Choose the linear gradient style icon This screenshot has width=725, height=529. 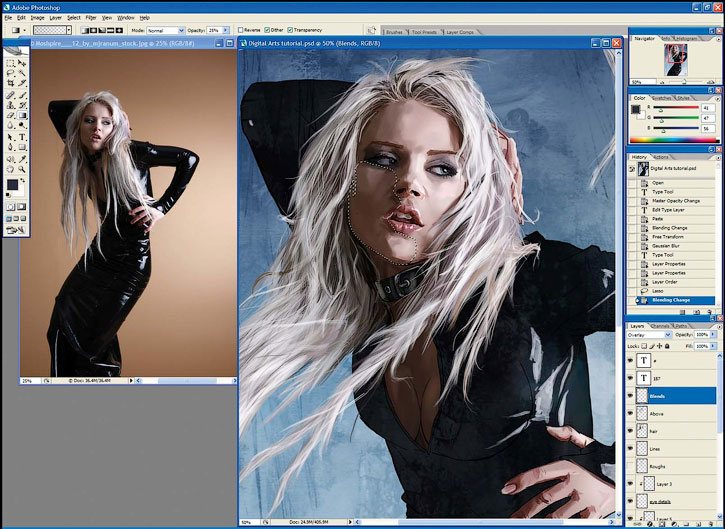85,31
